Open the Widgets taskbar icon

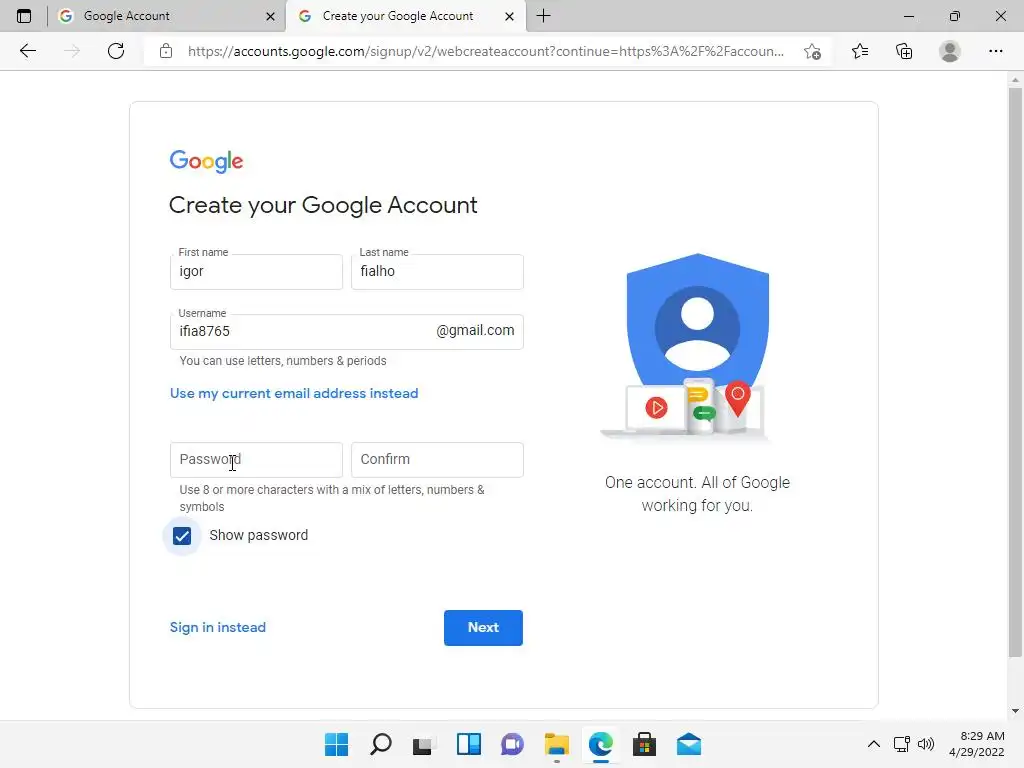click(468, 744)
